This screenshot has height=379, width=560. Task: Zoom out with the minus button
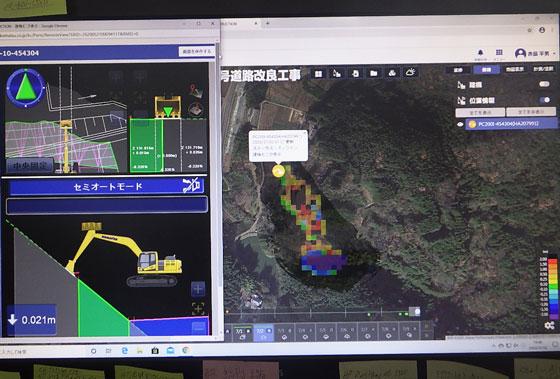[199, 328]
